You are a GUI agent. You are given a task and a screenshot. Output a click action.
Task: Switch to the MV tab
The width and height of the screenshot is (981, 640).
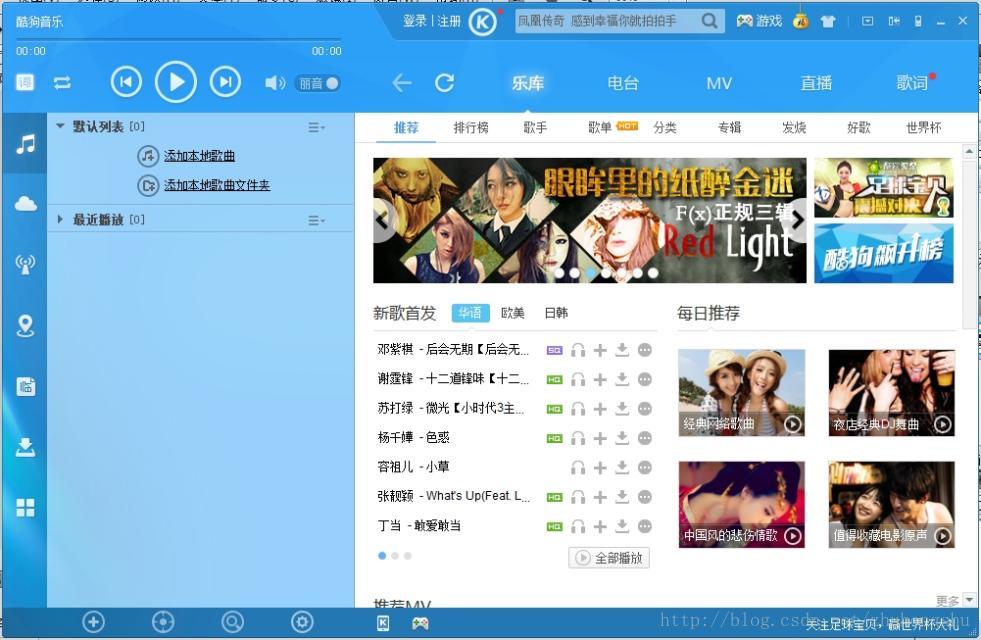(719, 83)
